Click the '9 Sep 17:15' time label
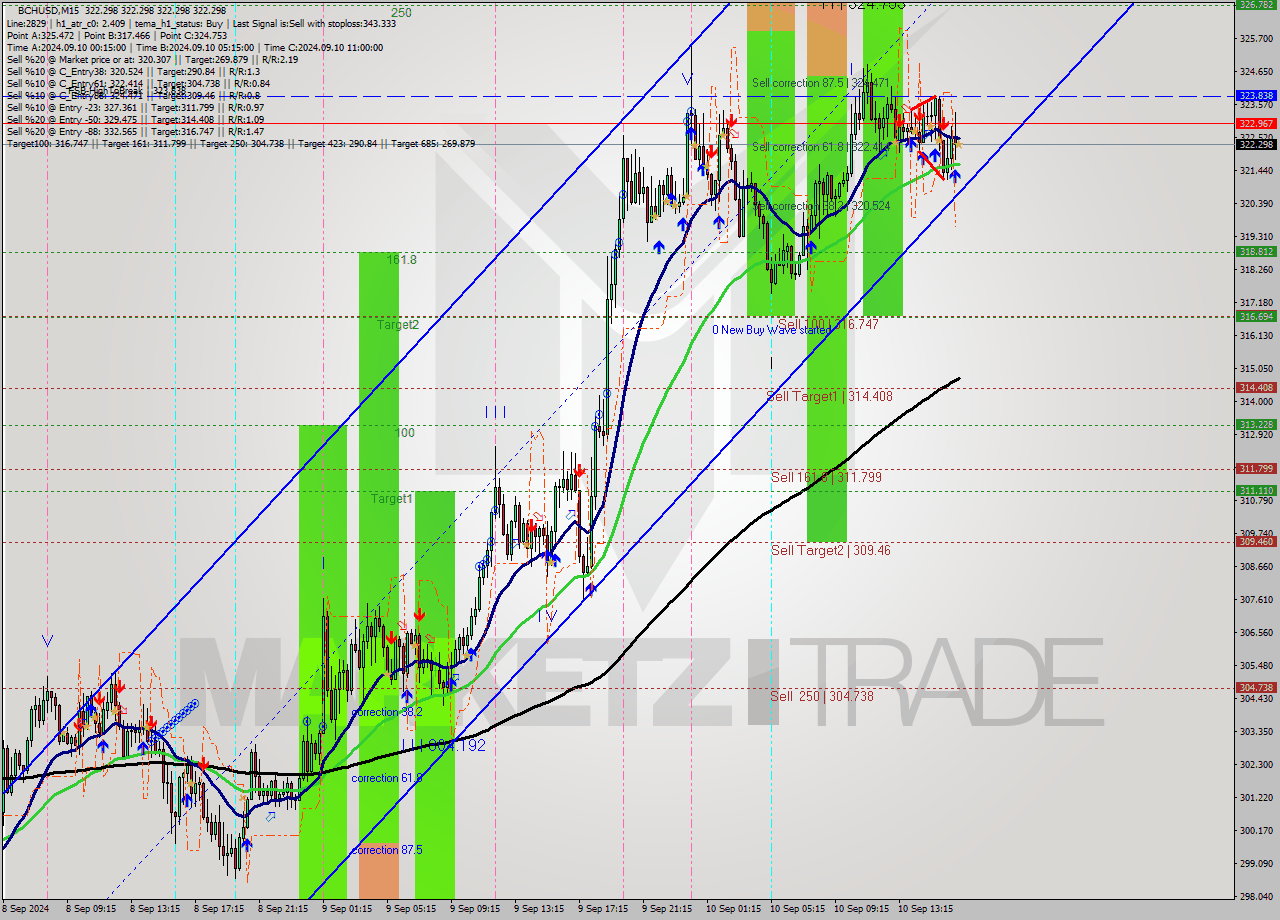The height and width of the screenshot is (920, 1280). [603, 910]
